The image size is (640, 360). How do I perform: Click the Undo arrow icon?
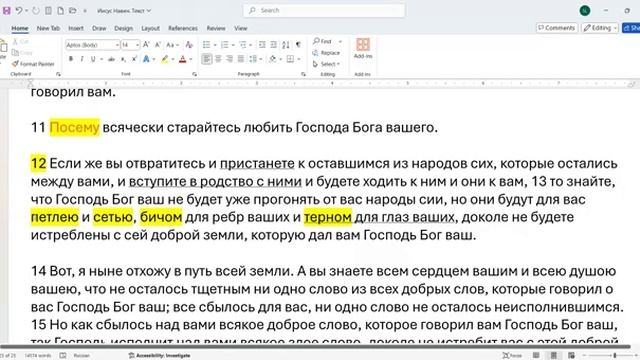click(x=19, y=11)
